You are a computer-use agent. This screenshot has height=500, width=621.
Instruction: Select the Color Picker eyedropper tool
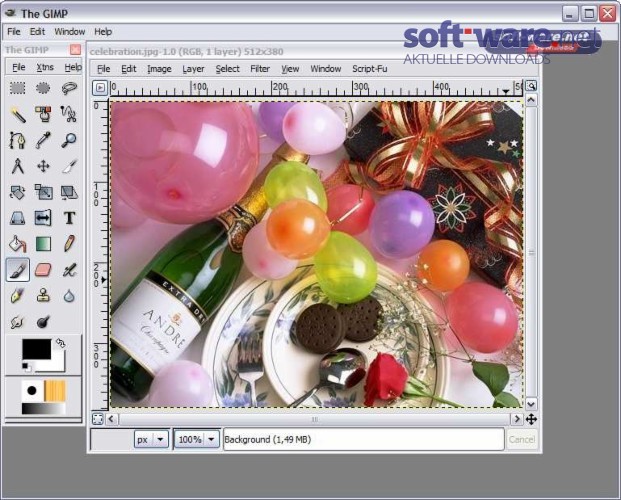pyautogui.click(x=43, y=140)
